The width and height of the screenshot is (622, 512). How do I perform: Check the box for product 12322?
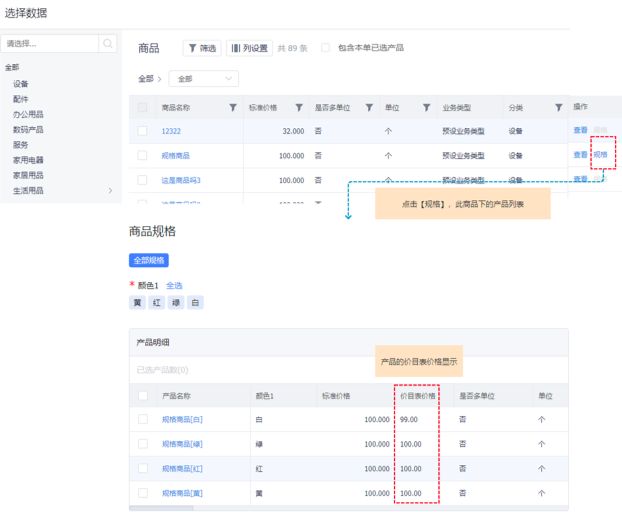[143, 131]
